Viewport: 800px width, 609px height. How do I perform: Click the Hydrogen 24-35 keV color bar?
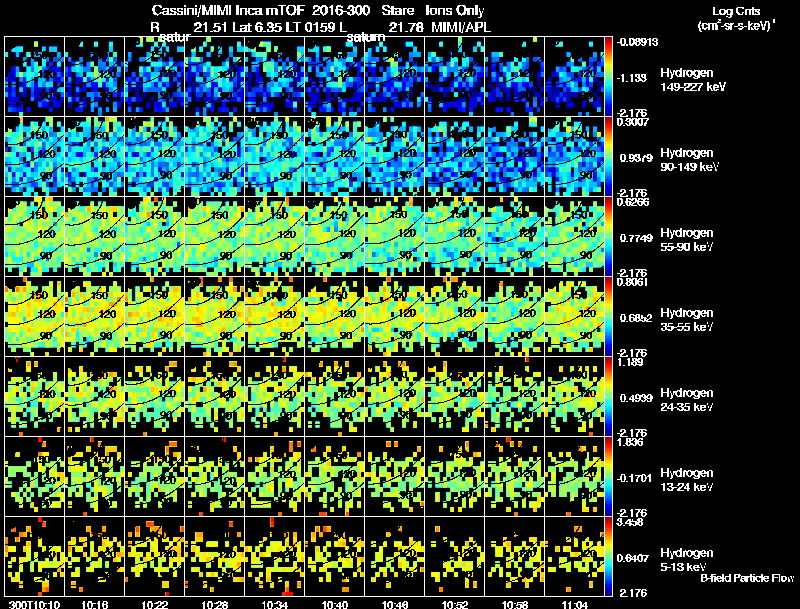pyautogui.click(x=608, y=396)
